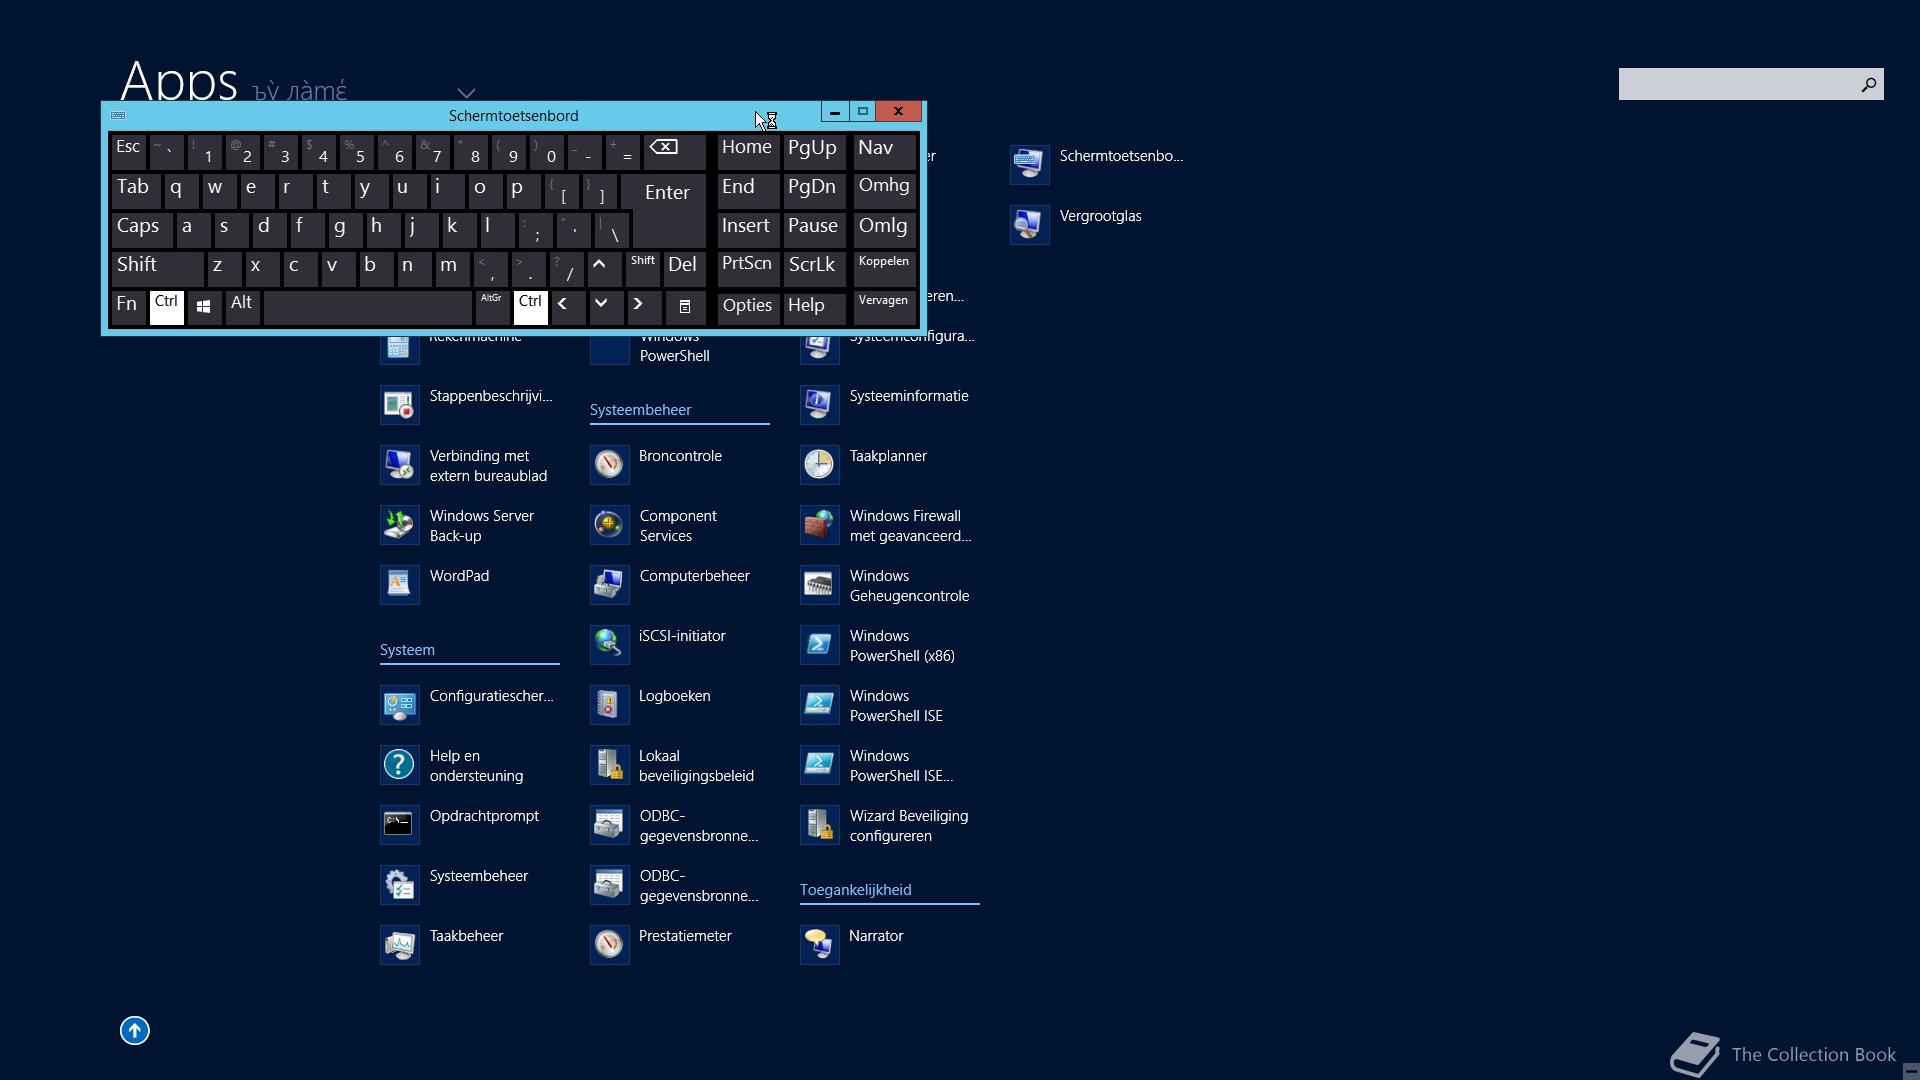Expand the Apps sort order dropdown chevron

coord(466,93)
